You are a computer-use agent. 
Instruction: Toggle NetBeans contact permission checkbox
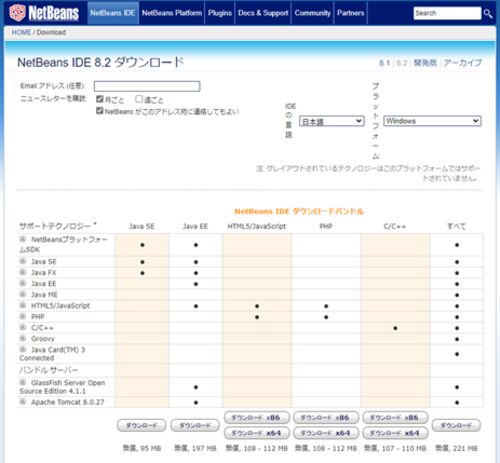100,111
